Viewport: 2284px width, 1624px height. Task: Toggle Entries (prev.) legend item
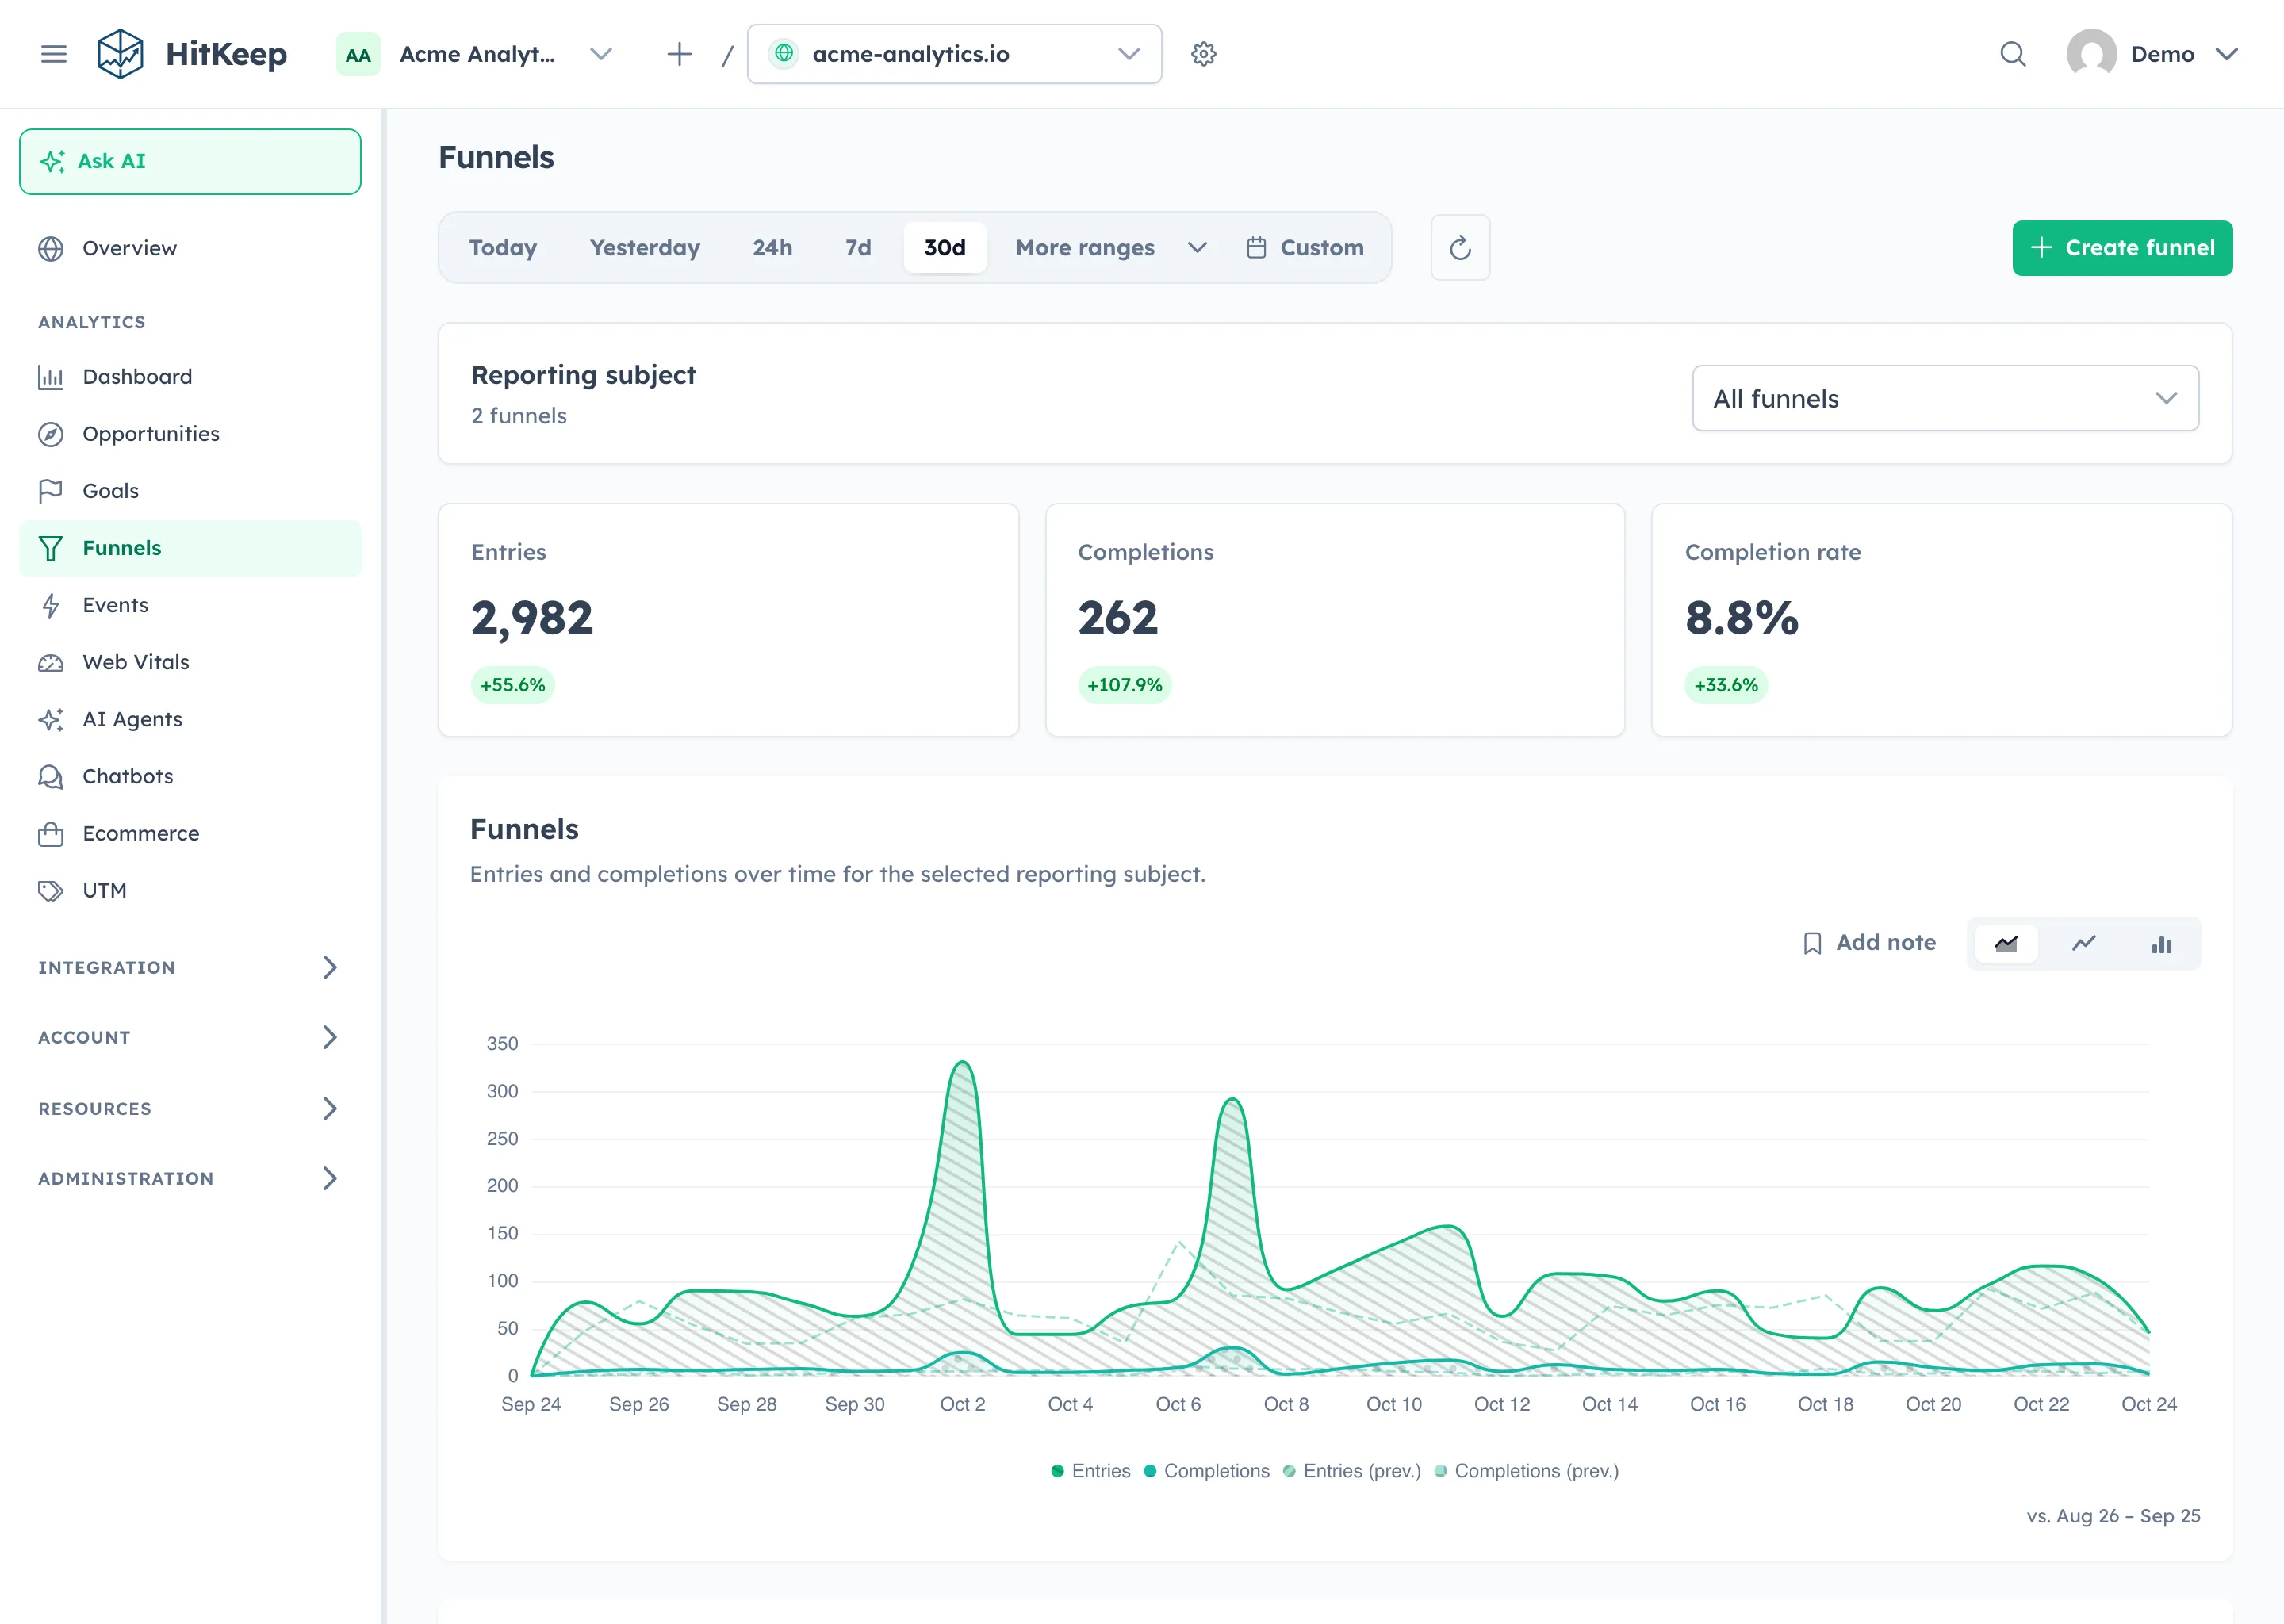pyautogui.click(x=1352, y=1471)
